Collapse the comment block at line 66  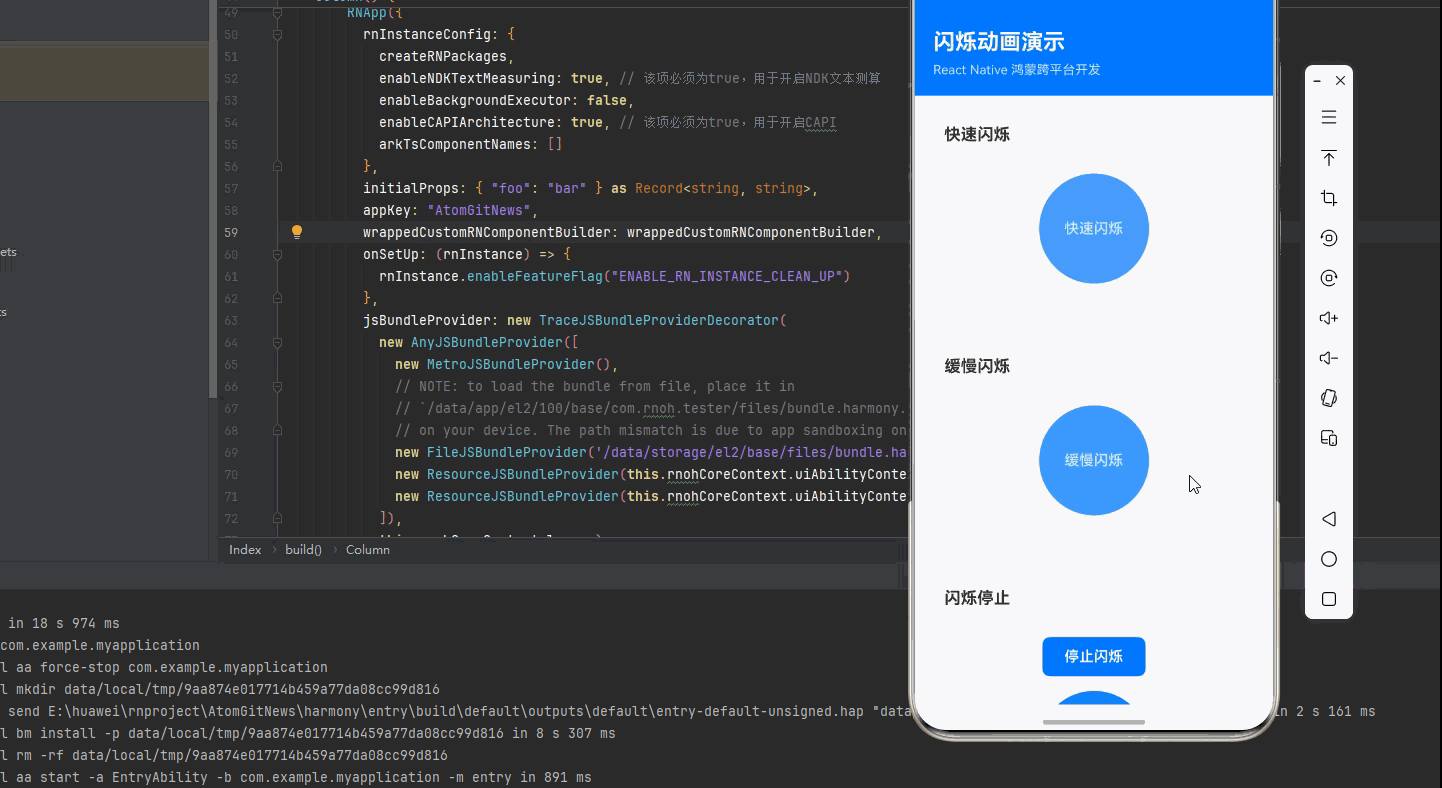click(277, 386)
